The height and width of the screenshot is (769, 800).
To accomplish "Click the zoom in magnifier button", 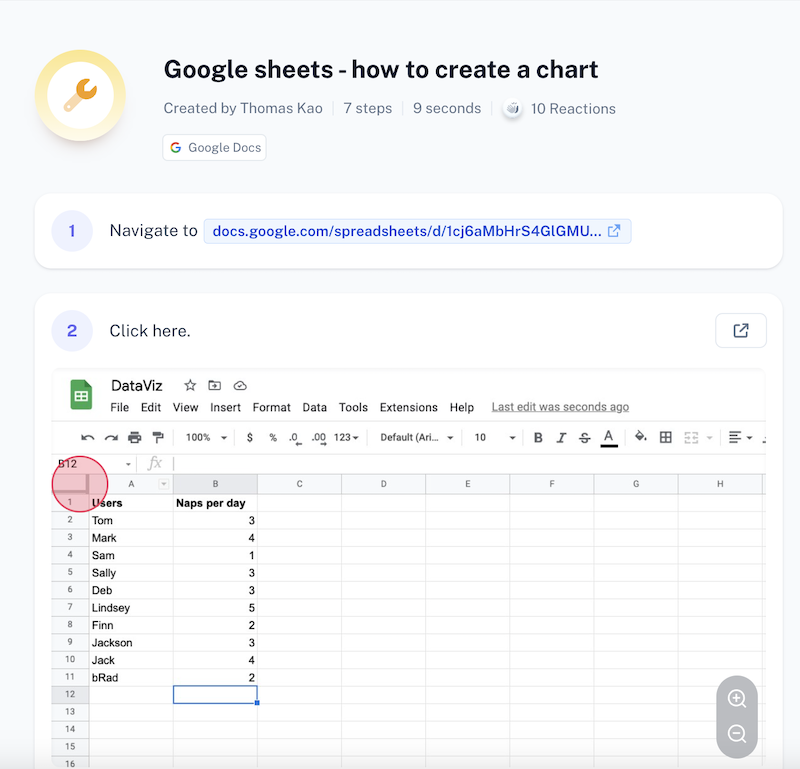I will click(x=737, y=699).
